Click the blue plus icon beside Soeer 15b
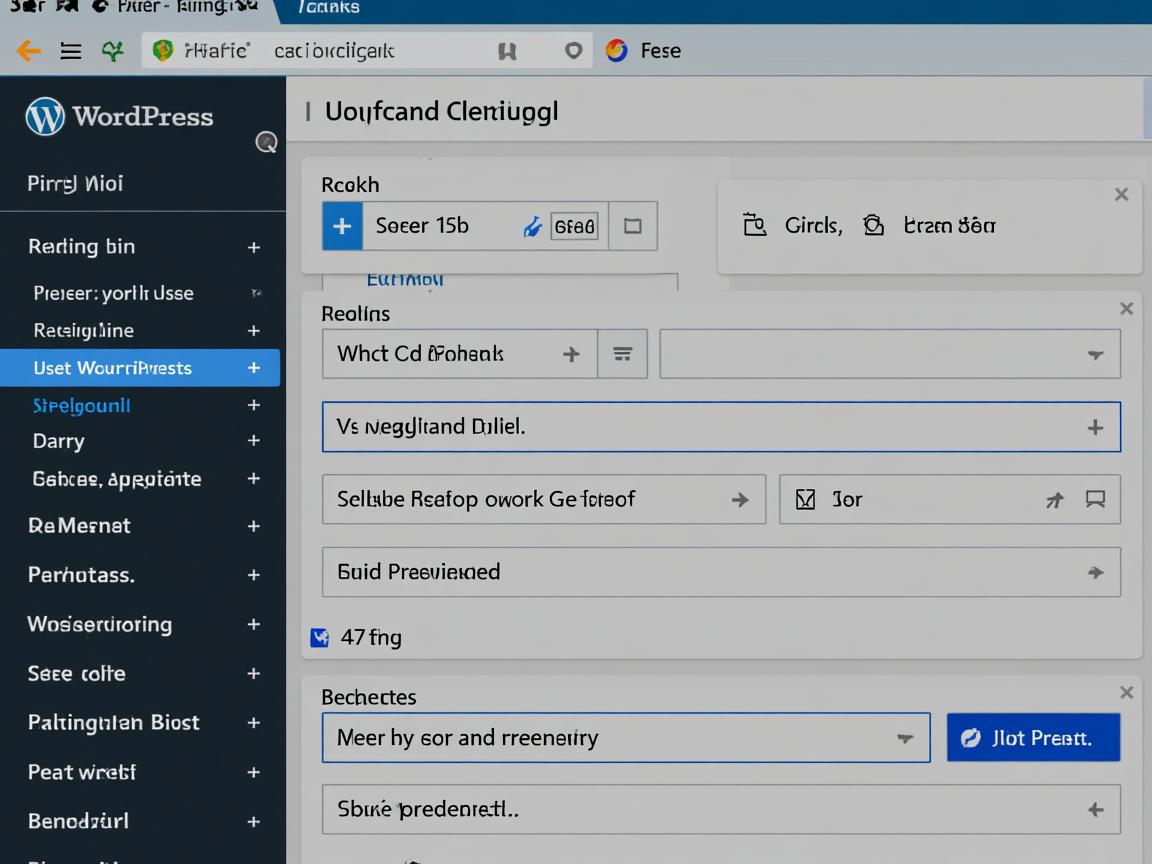This screenshot has height=864, width=1152. tap(342, 226)
